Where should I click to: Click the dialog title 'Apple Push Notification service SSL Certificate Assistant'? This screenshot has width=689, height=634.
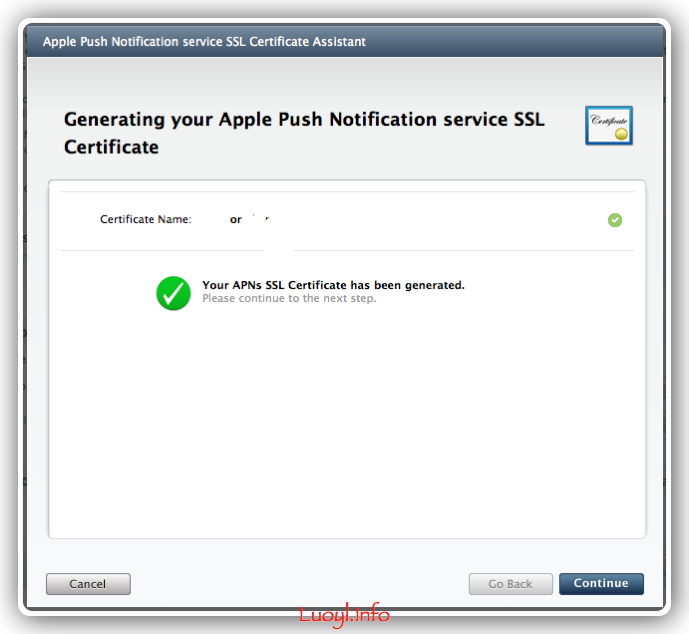(204, 42)
